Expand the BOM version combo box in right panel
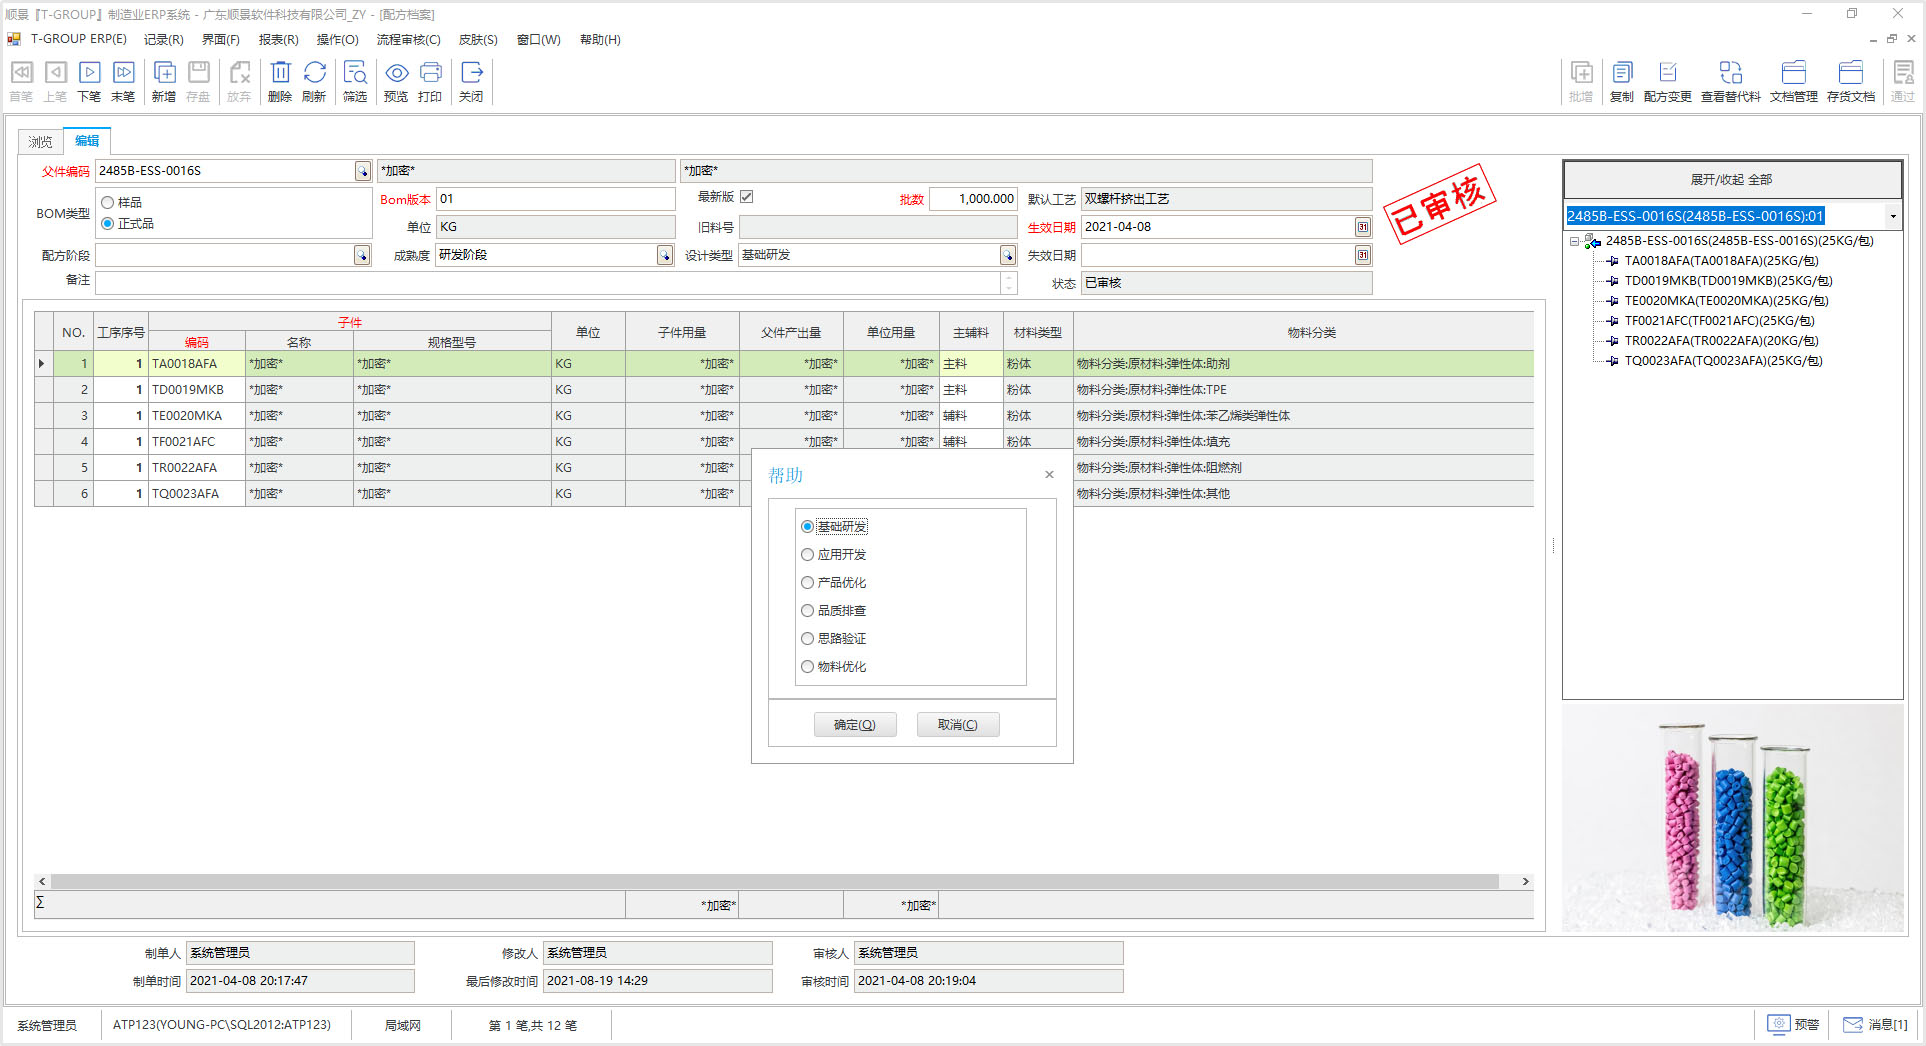Image resolution: width=1926 pixels, height=1046 pixels. pos(1892,216)
